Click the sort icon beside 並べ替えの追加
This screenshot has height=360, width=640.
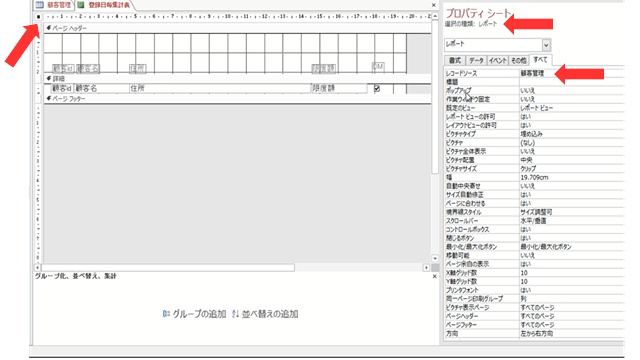pos(235,314)
